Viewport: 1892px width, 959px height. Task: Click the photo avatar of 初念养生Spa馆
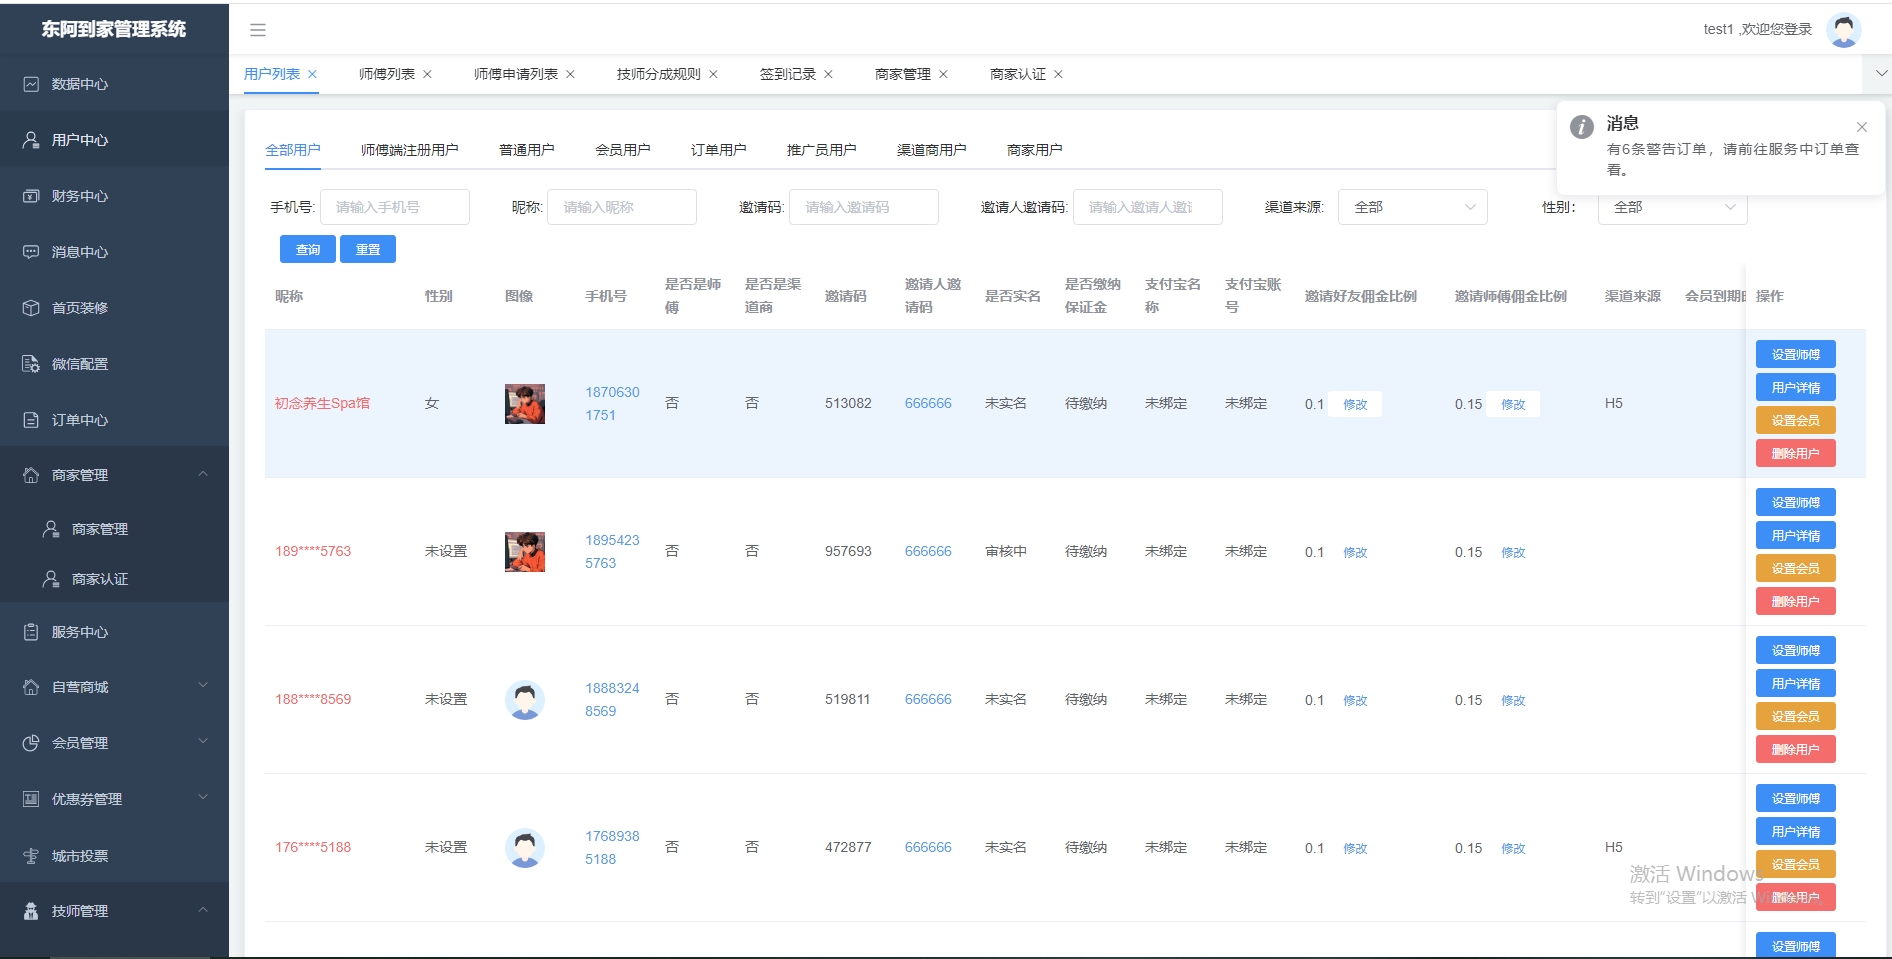[x=525, y=404]
